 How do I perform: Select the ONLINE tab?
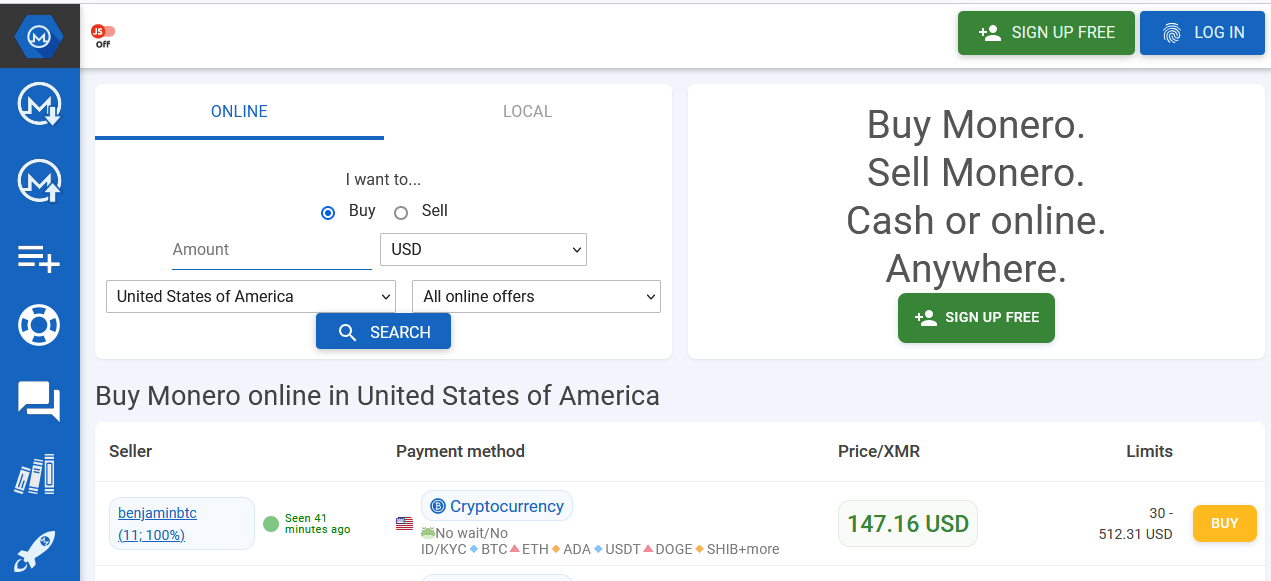(x=239, y=111)
